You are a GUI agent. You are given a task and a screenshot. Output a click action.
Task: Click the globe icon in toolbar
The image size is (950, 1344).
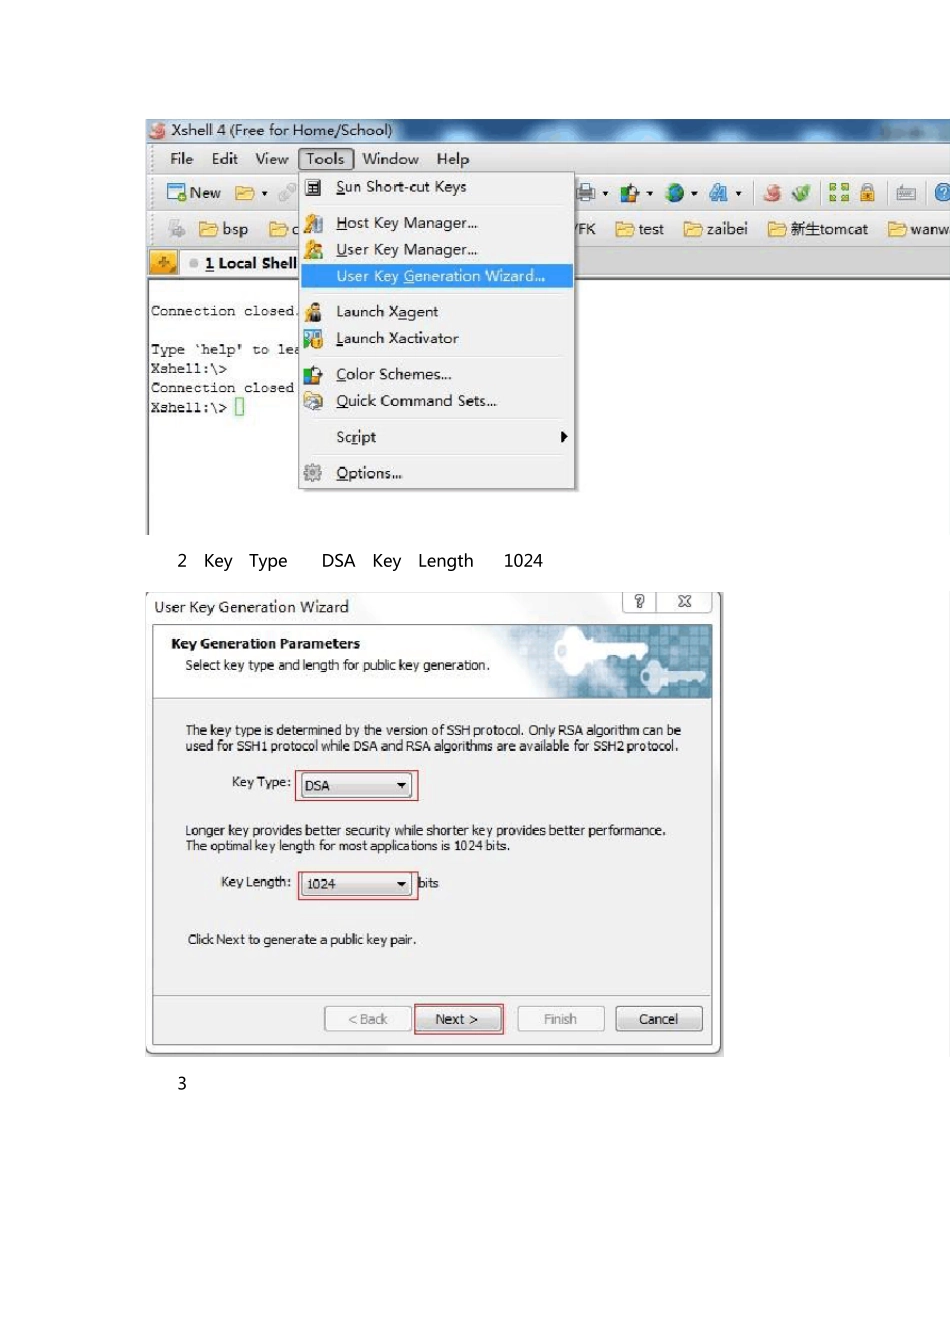tap(675, 193)
